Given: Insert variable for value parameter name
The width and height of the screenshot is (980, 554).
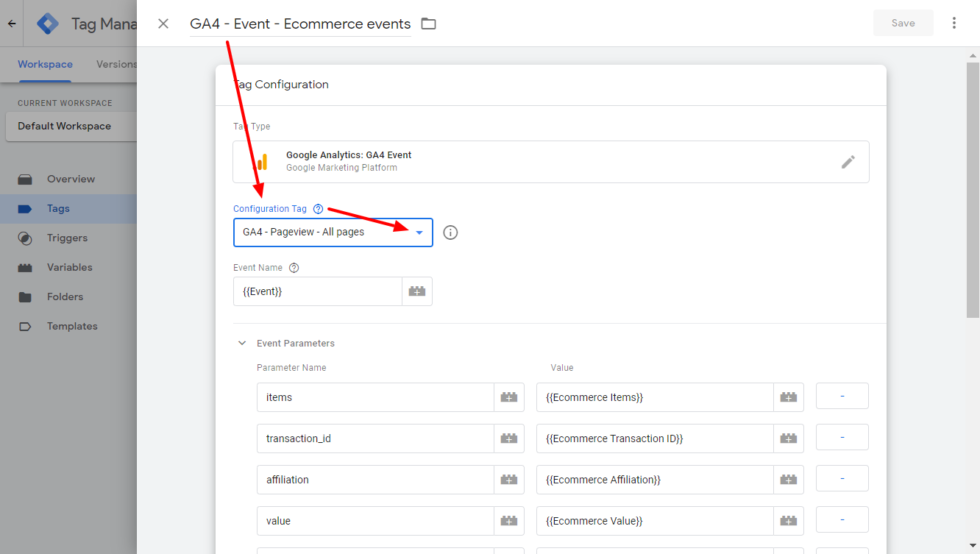Looking at the screenshot, I should point(509,521).
